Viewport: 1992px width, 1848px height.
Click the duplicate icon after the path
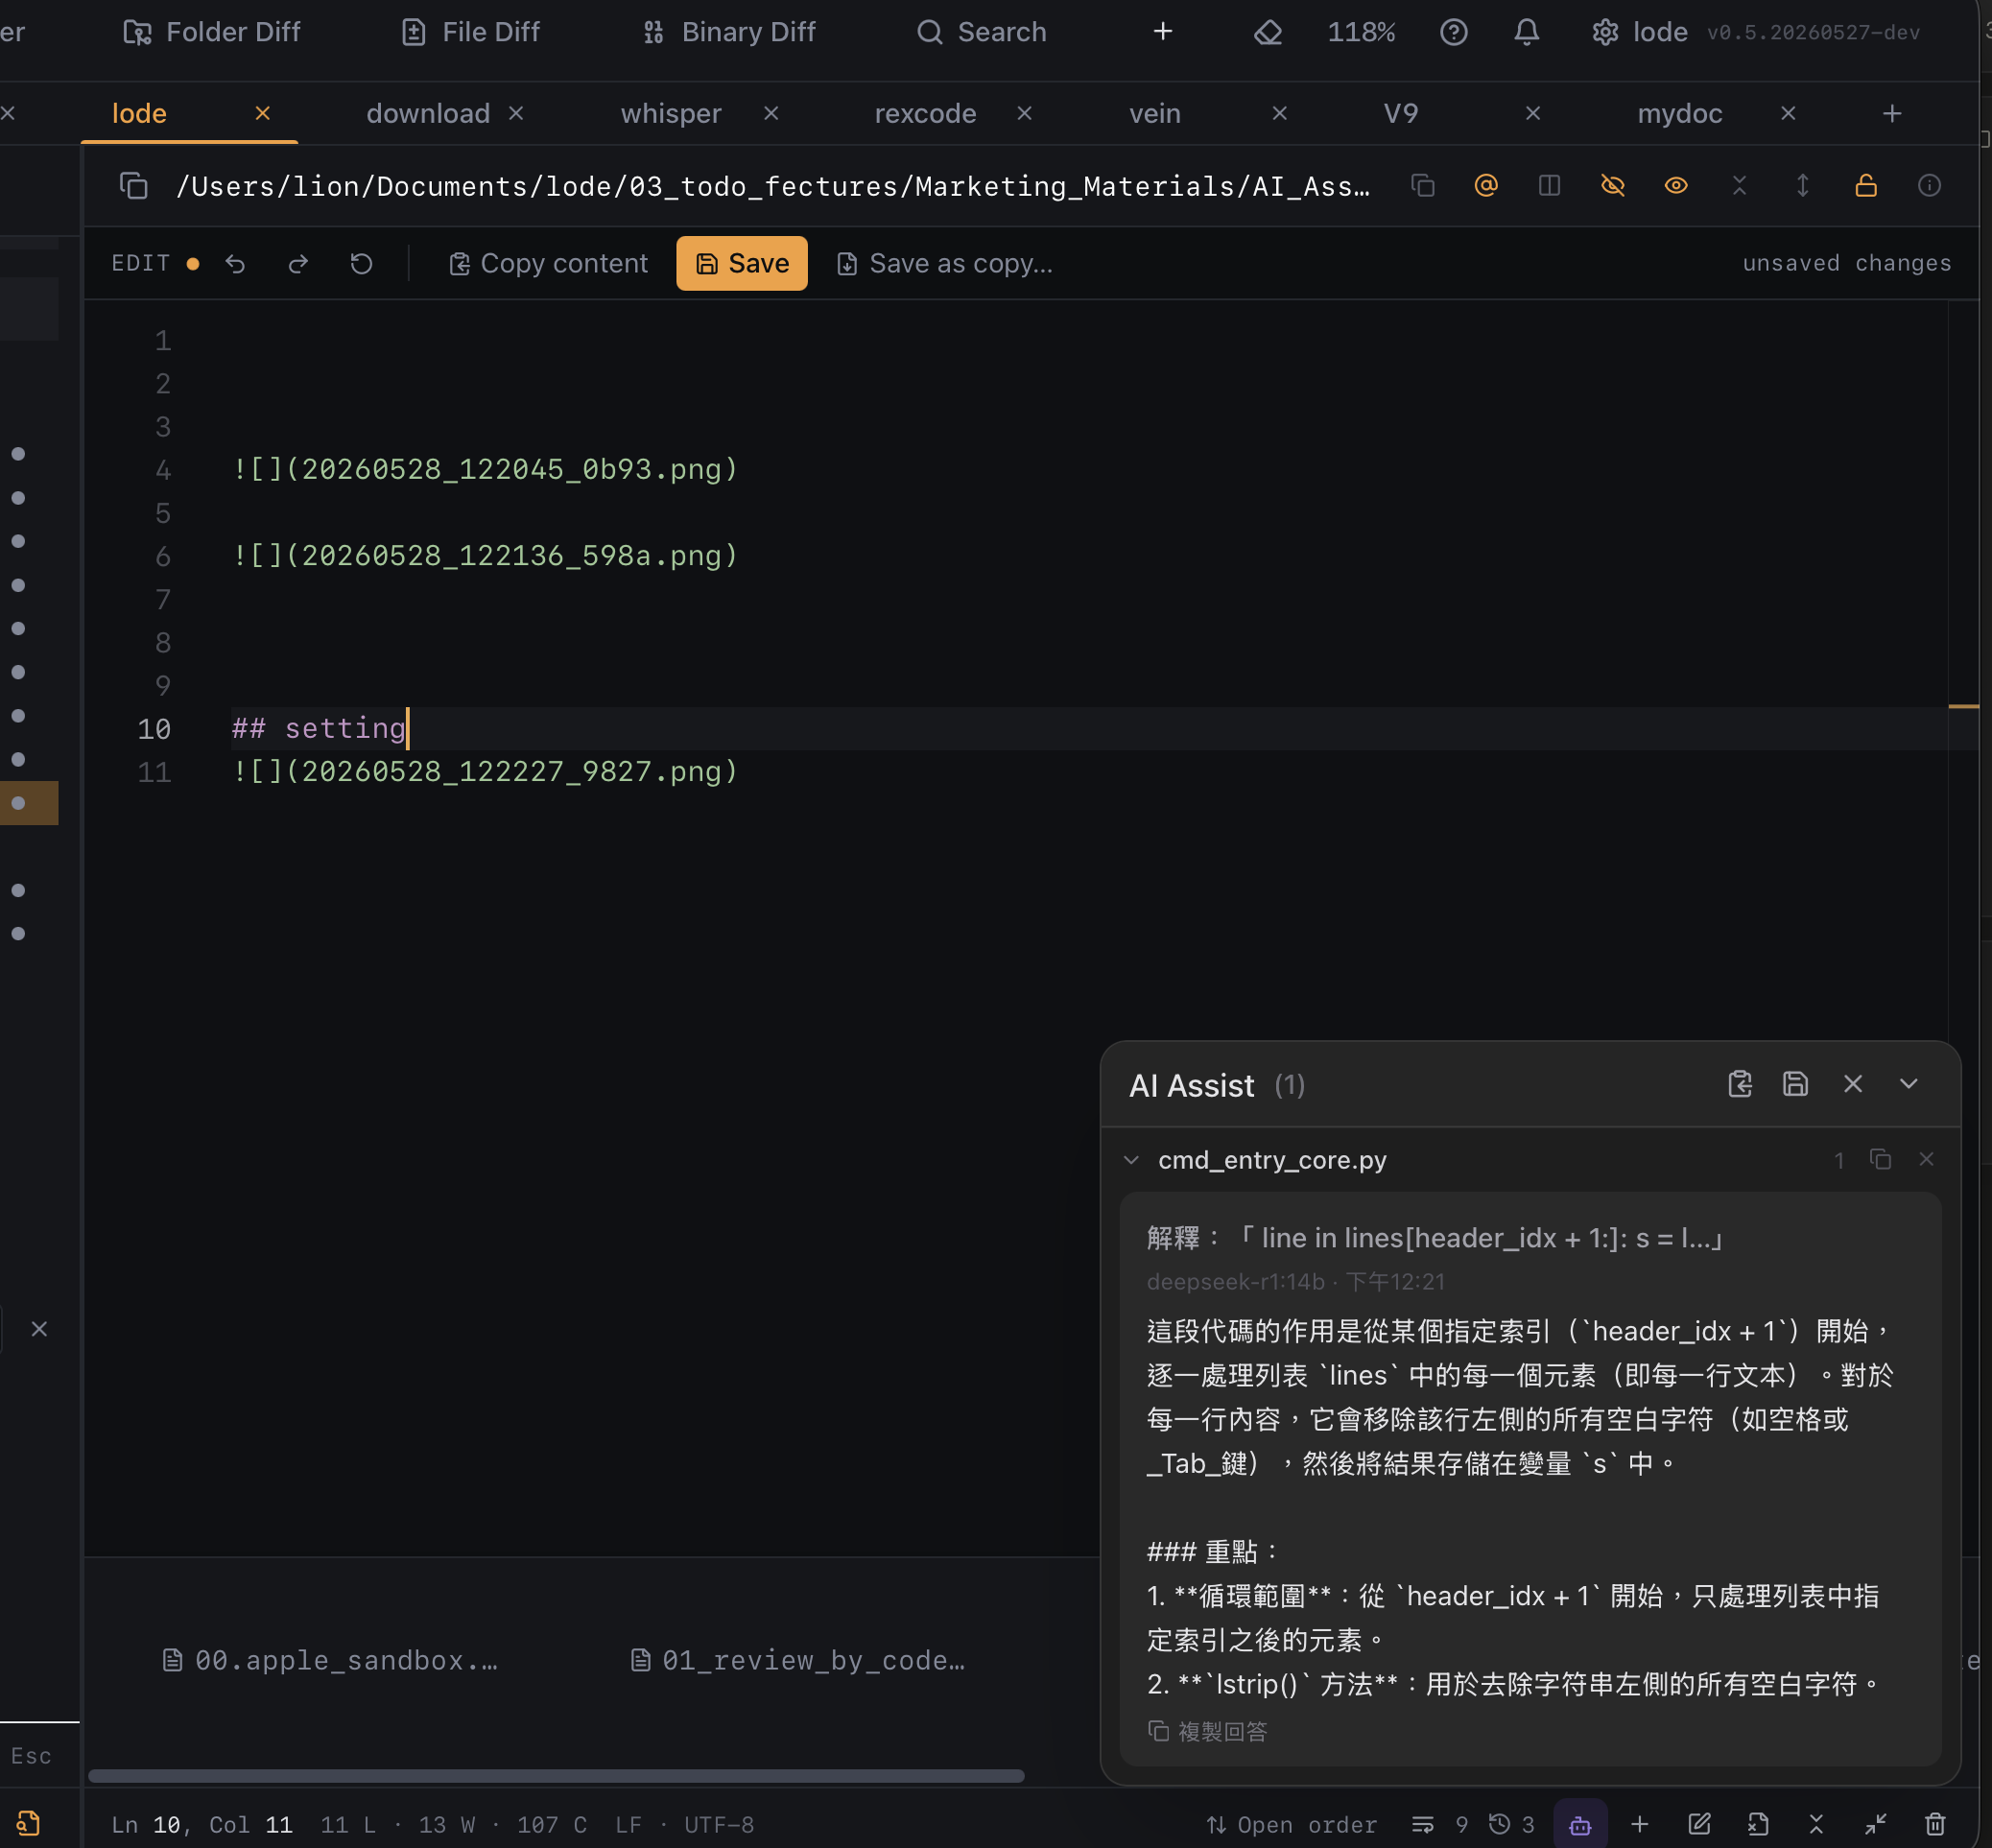point(1423,186)
